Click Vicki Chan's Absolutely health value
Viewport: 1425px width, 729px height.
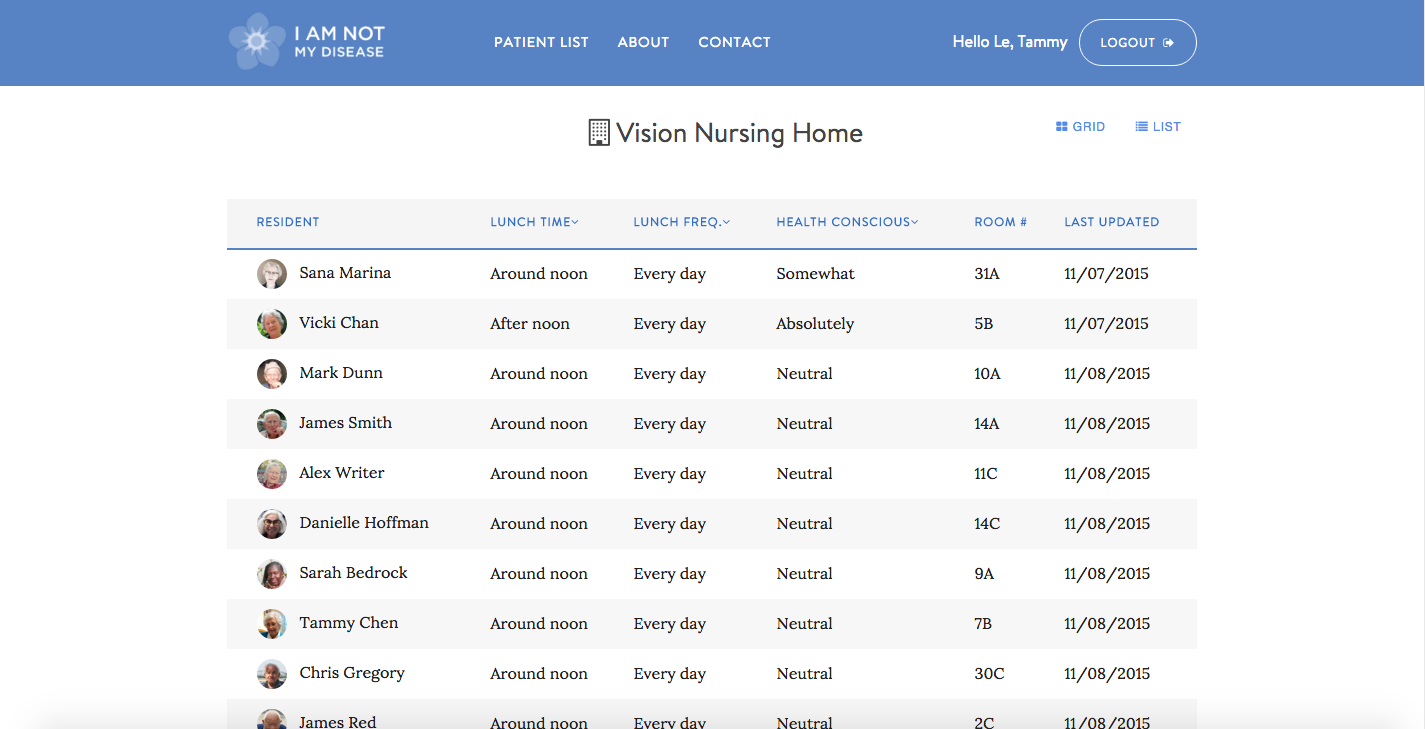tap(816, 324)
